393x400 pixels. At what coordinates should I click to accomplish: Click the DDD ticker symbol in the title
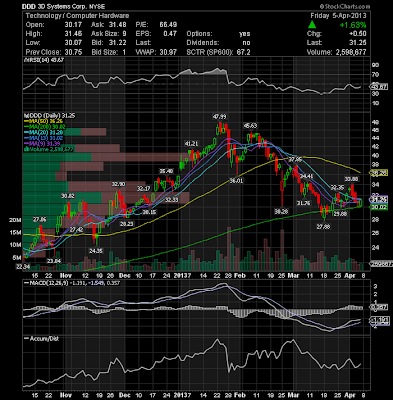tap(29, 6)
